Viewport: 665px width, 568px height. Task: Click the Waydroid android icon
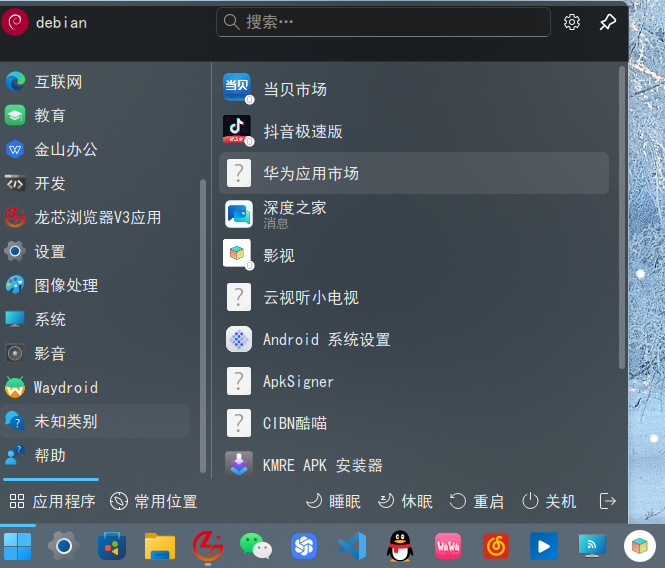[15, 387]
